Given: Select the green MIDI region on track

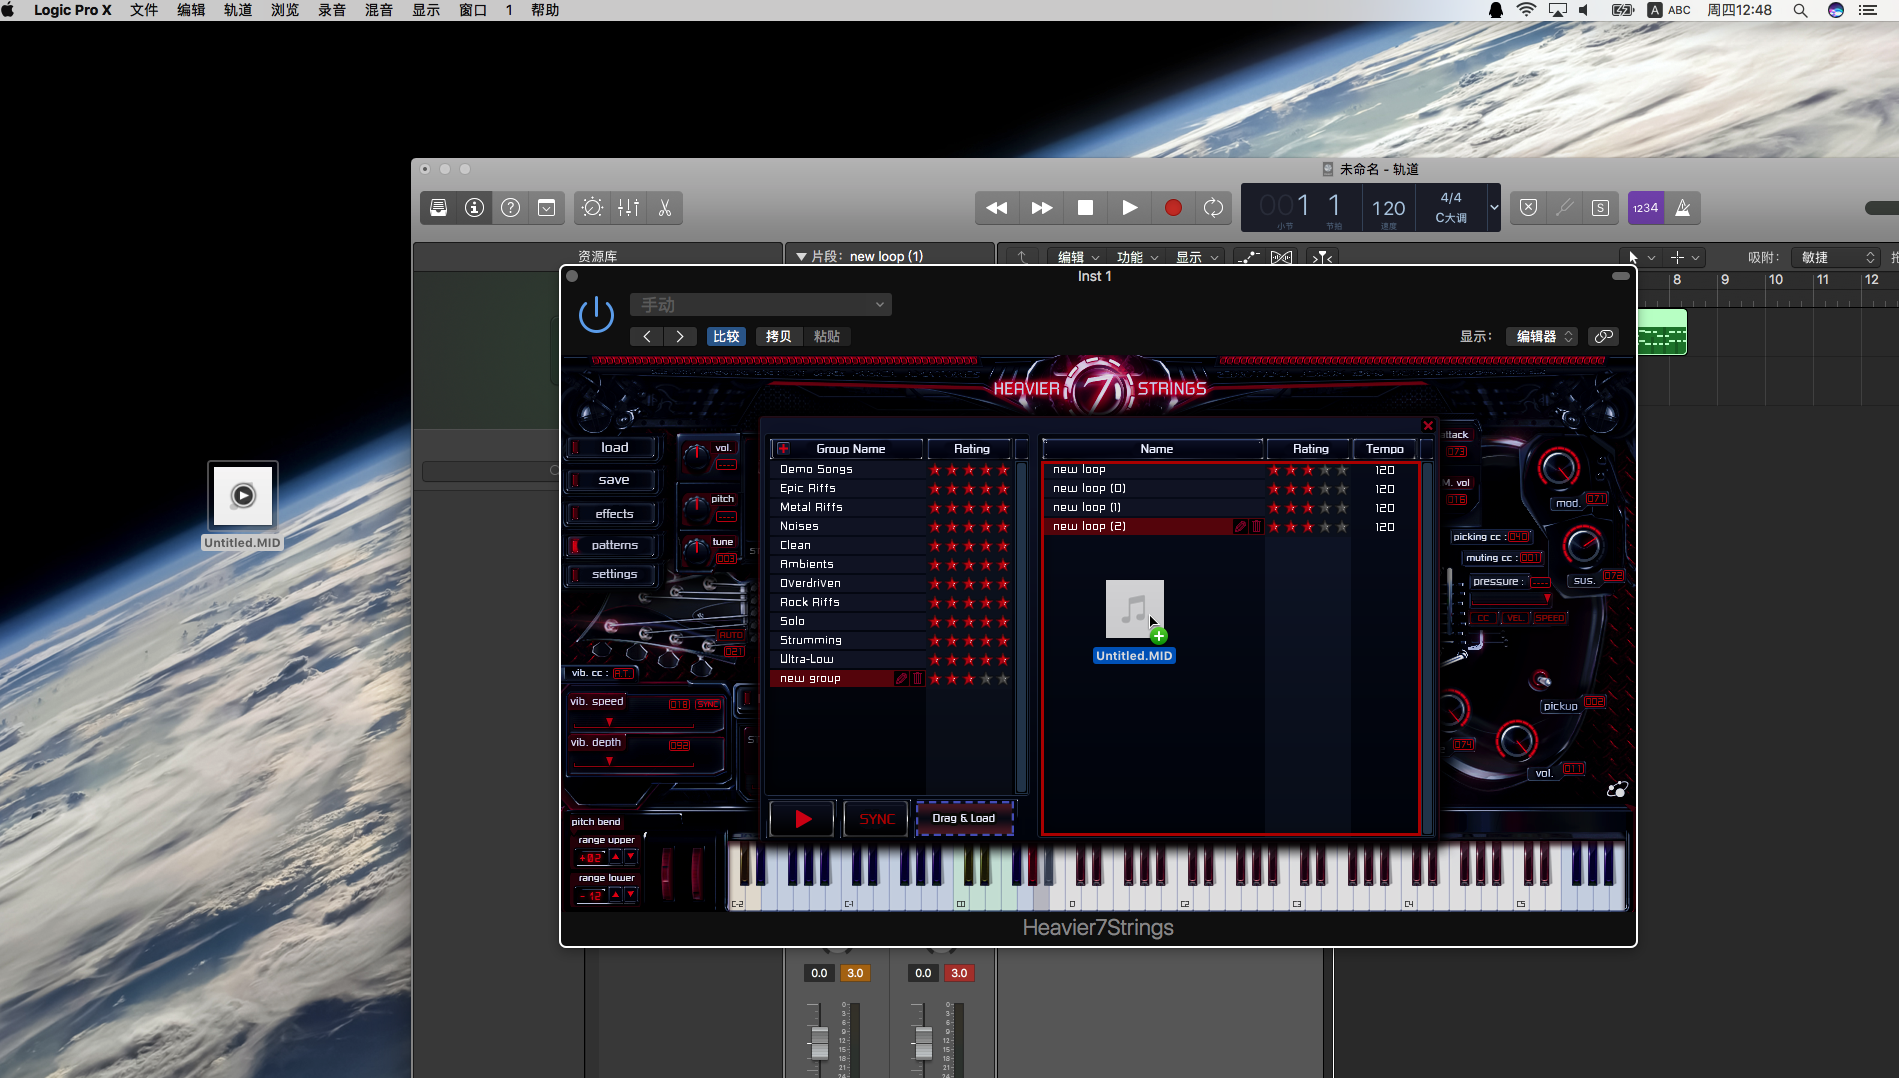Looking at the screenshot, I should [1662, 332].
